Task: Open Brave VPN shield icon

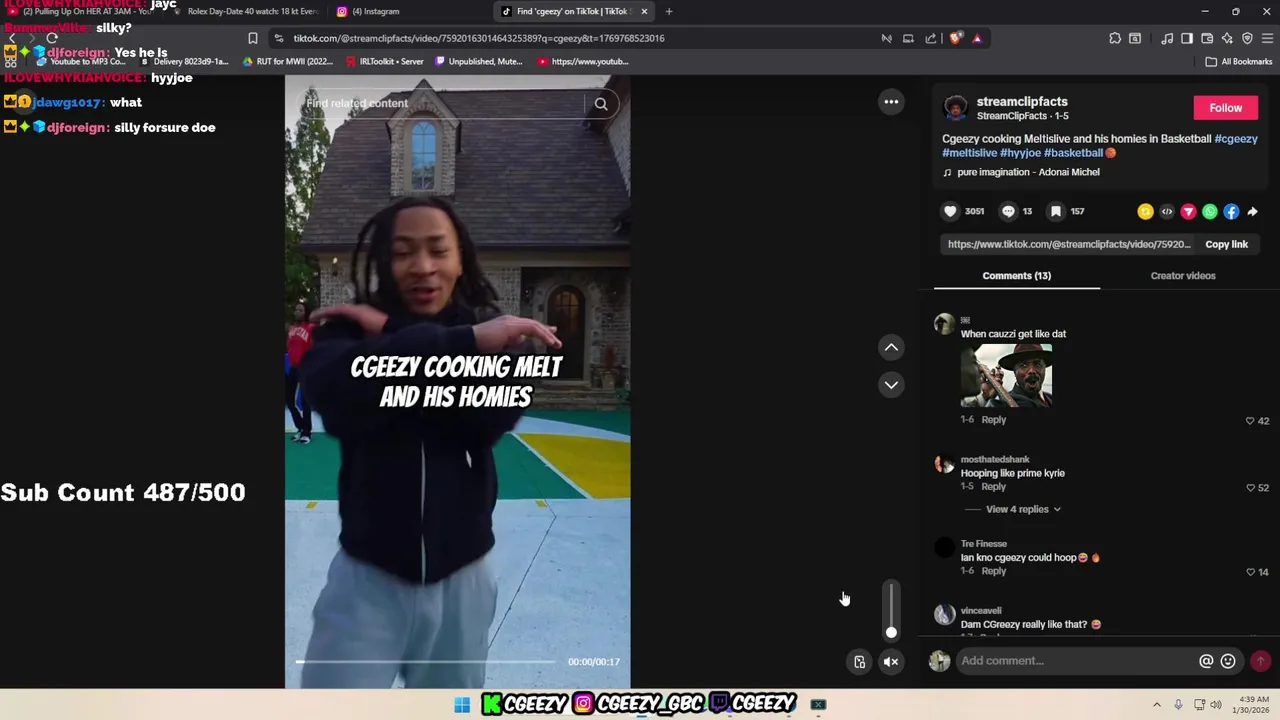Action: [1247, 38]
